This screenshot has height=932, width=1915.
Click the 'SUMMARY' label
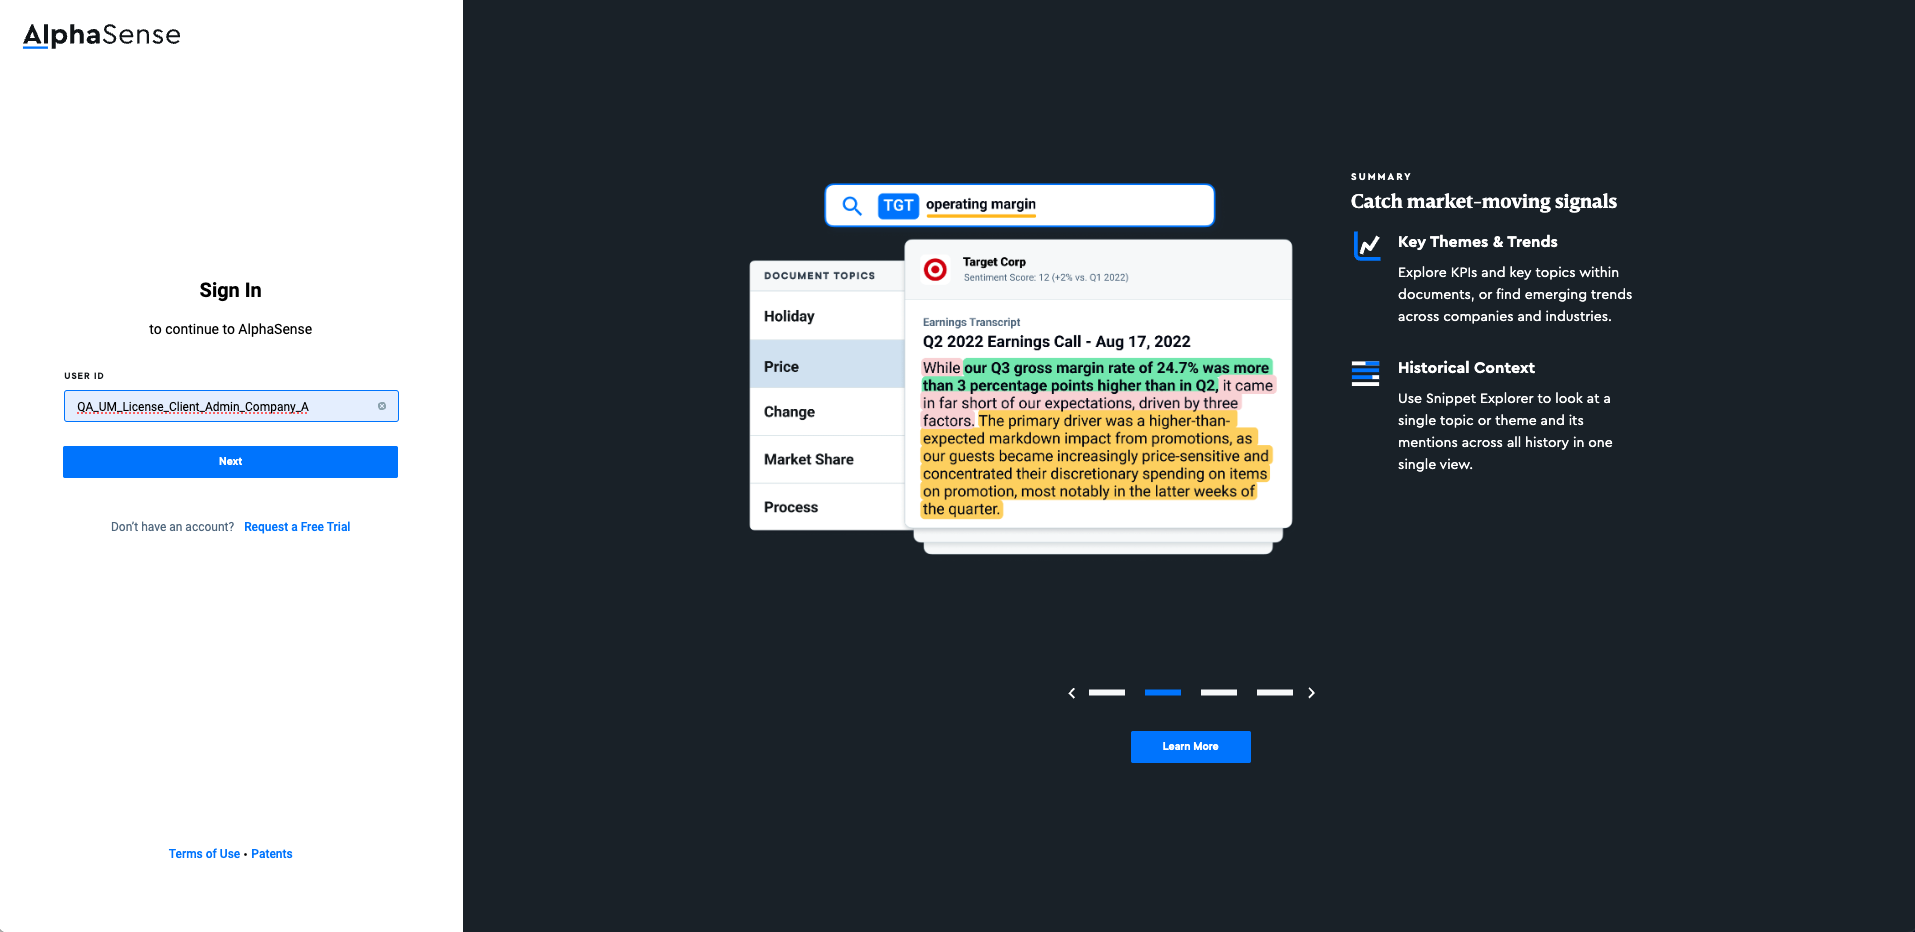coord(1381,177)
